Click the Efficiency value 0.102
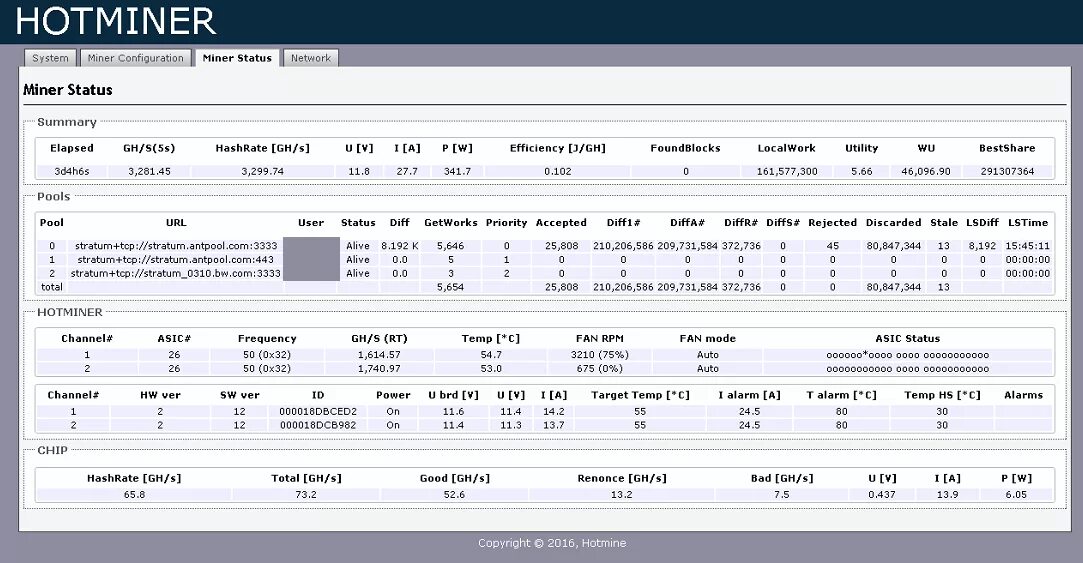 click(x=557, y=171)
